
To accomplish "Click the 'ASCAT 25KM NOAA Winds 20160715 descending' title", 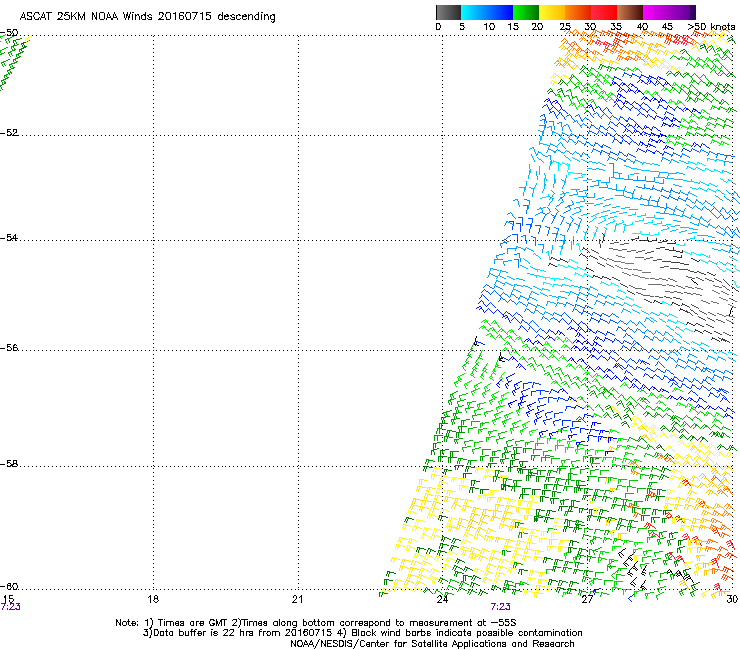I will [147, 16].
